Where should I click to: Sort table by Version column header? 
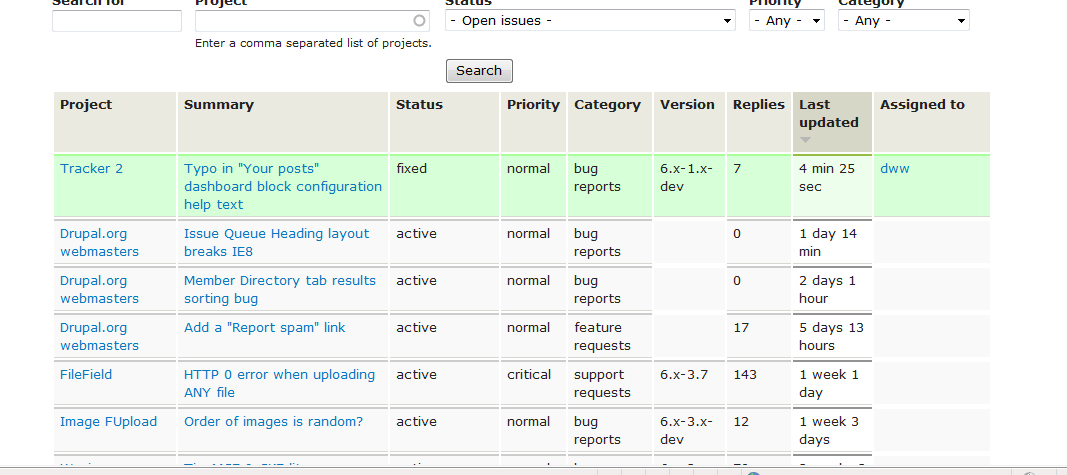click(687, 105)
